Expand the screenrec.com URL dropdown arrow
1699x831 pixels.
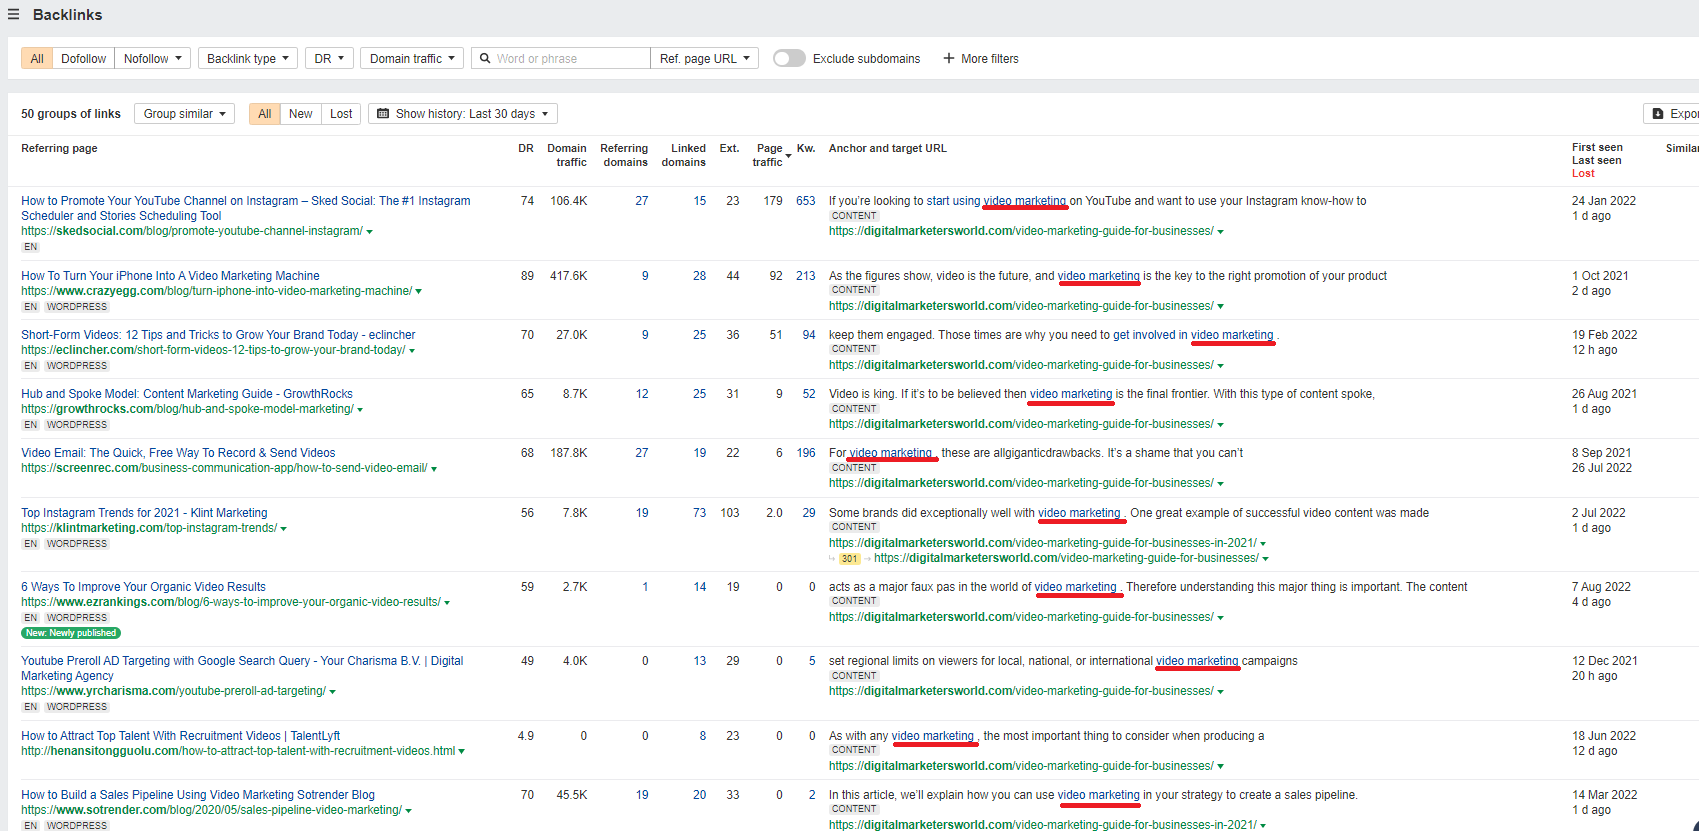coord(433,469)
